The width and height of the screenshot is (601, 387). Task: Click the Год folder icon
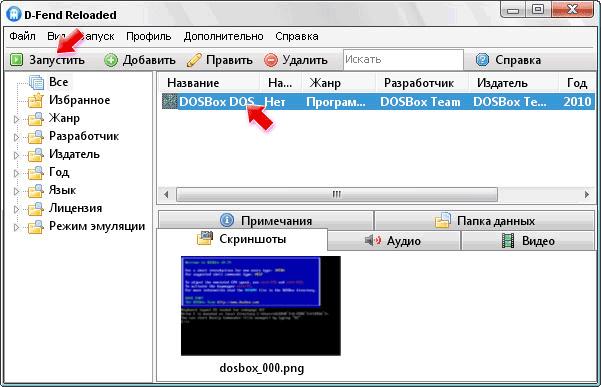click(x=36, y=172)
